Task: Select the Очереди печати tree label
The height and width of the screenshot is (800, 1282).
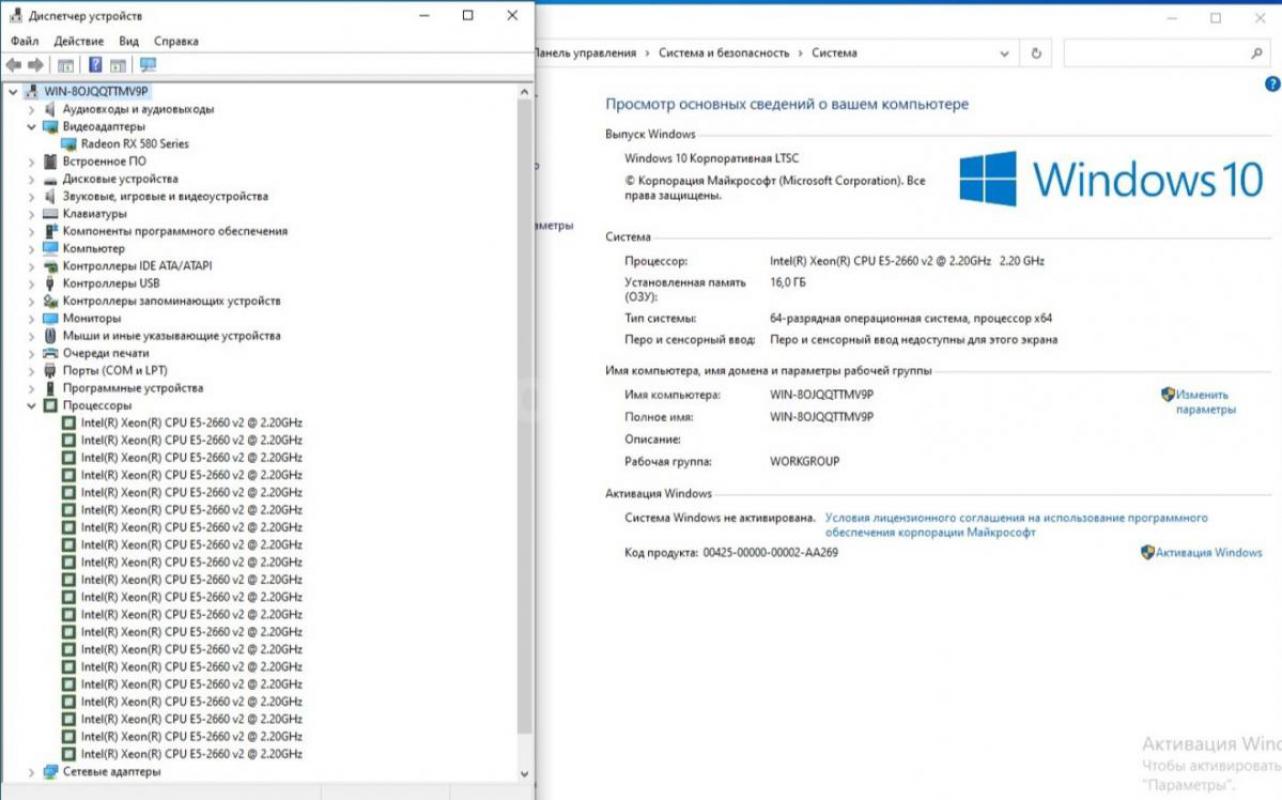Action: 106,353
